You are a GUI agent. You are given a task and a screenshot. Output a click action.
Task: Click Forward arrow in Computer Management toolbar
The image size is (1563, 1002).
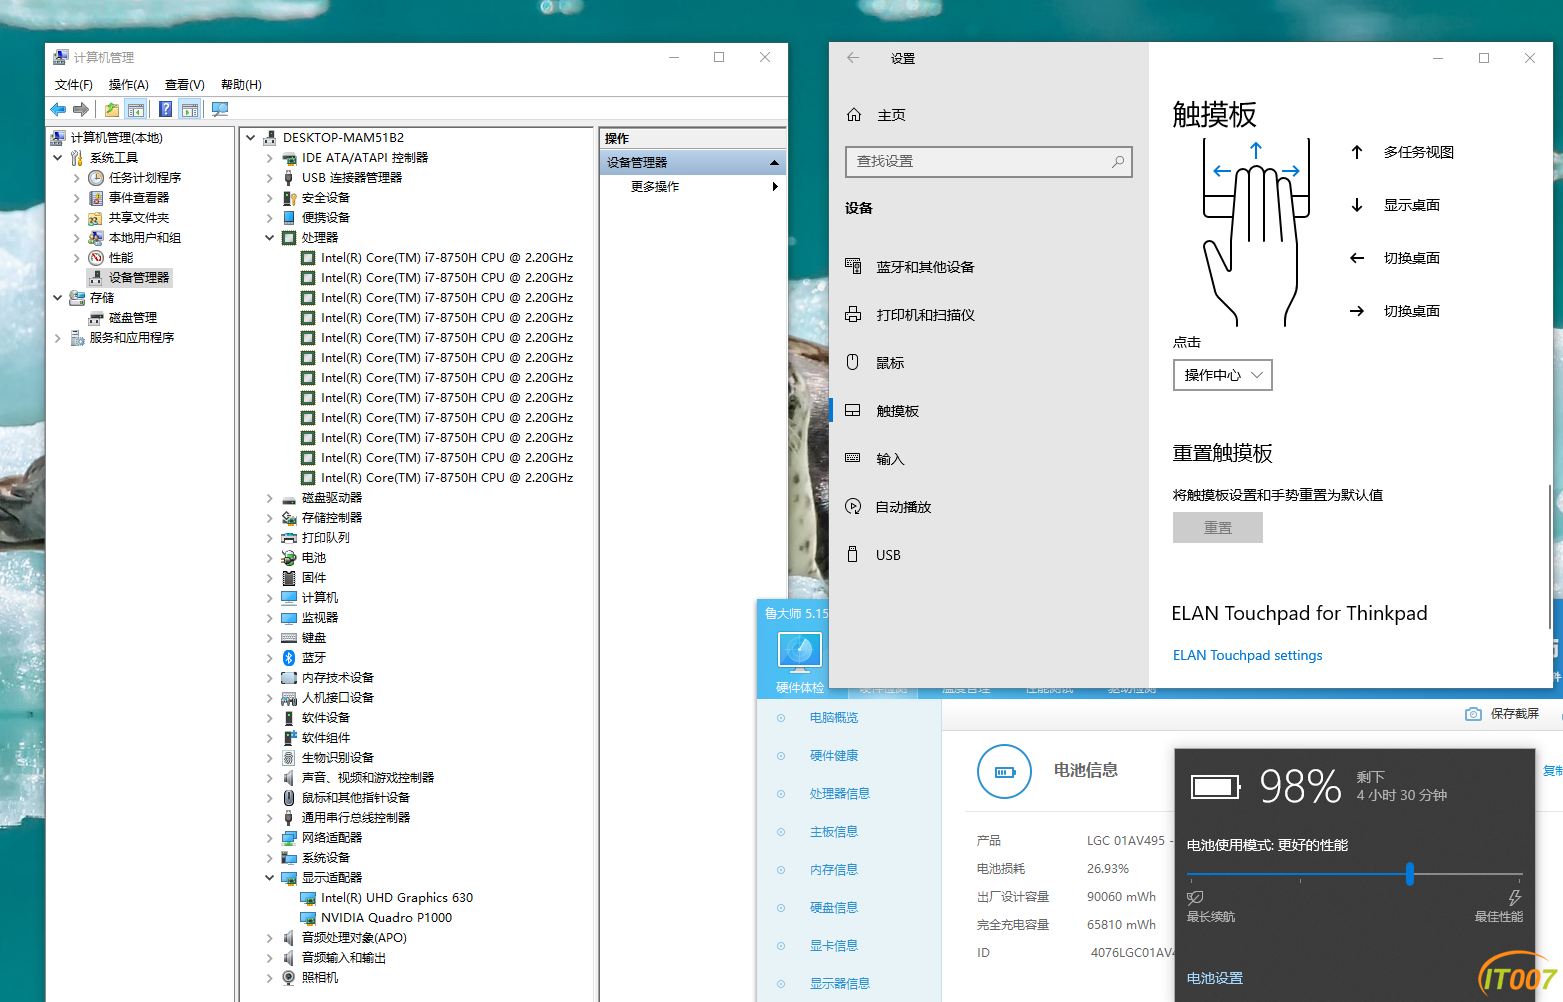[x=81, y=109]
